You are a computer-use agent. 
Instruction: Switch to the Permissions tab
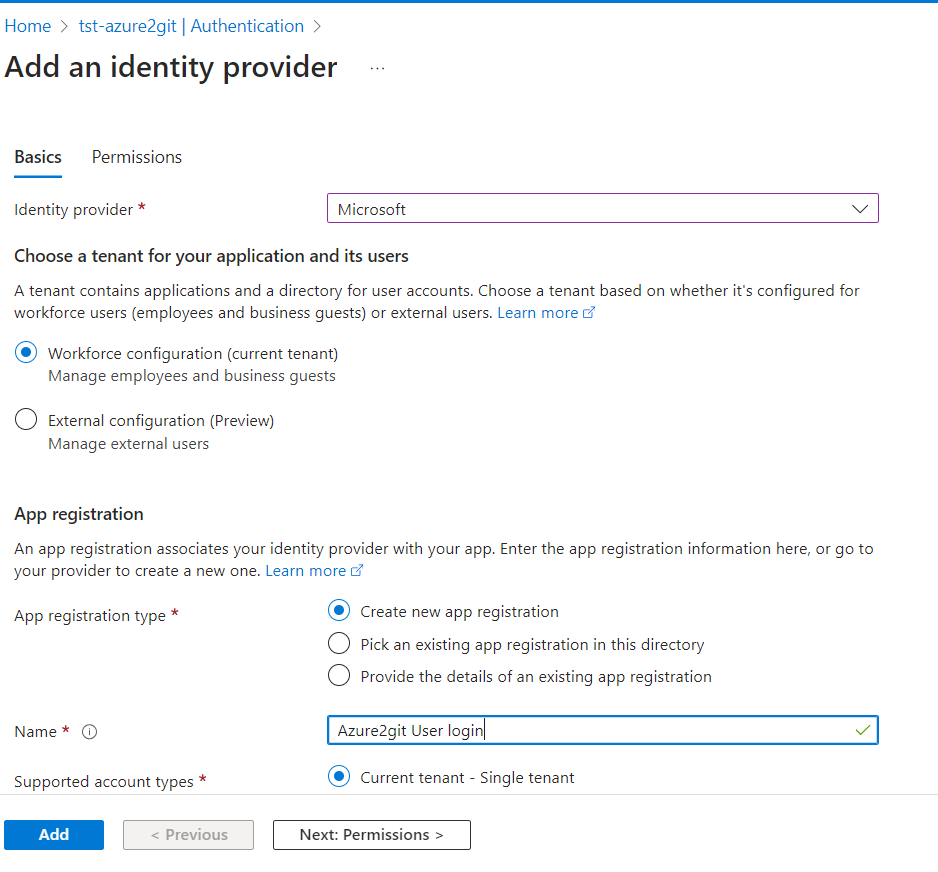[x=136, y=157]
